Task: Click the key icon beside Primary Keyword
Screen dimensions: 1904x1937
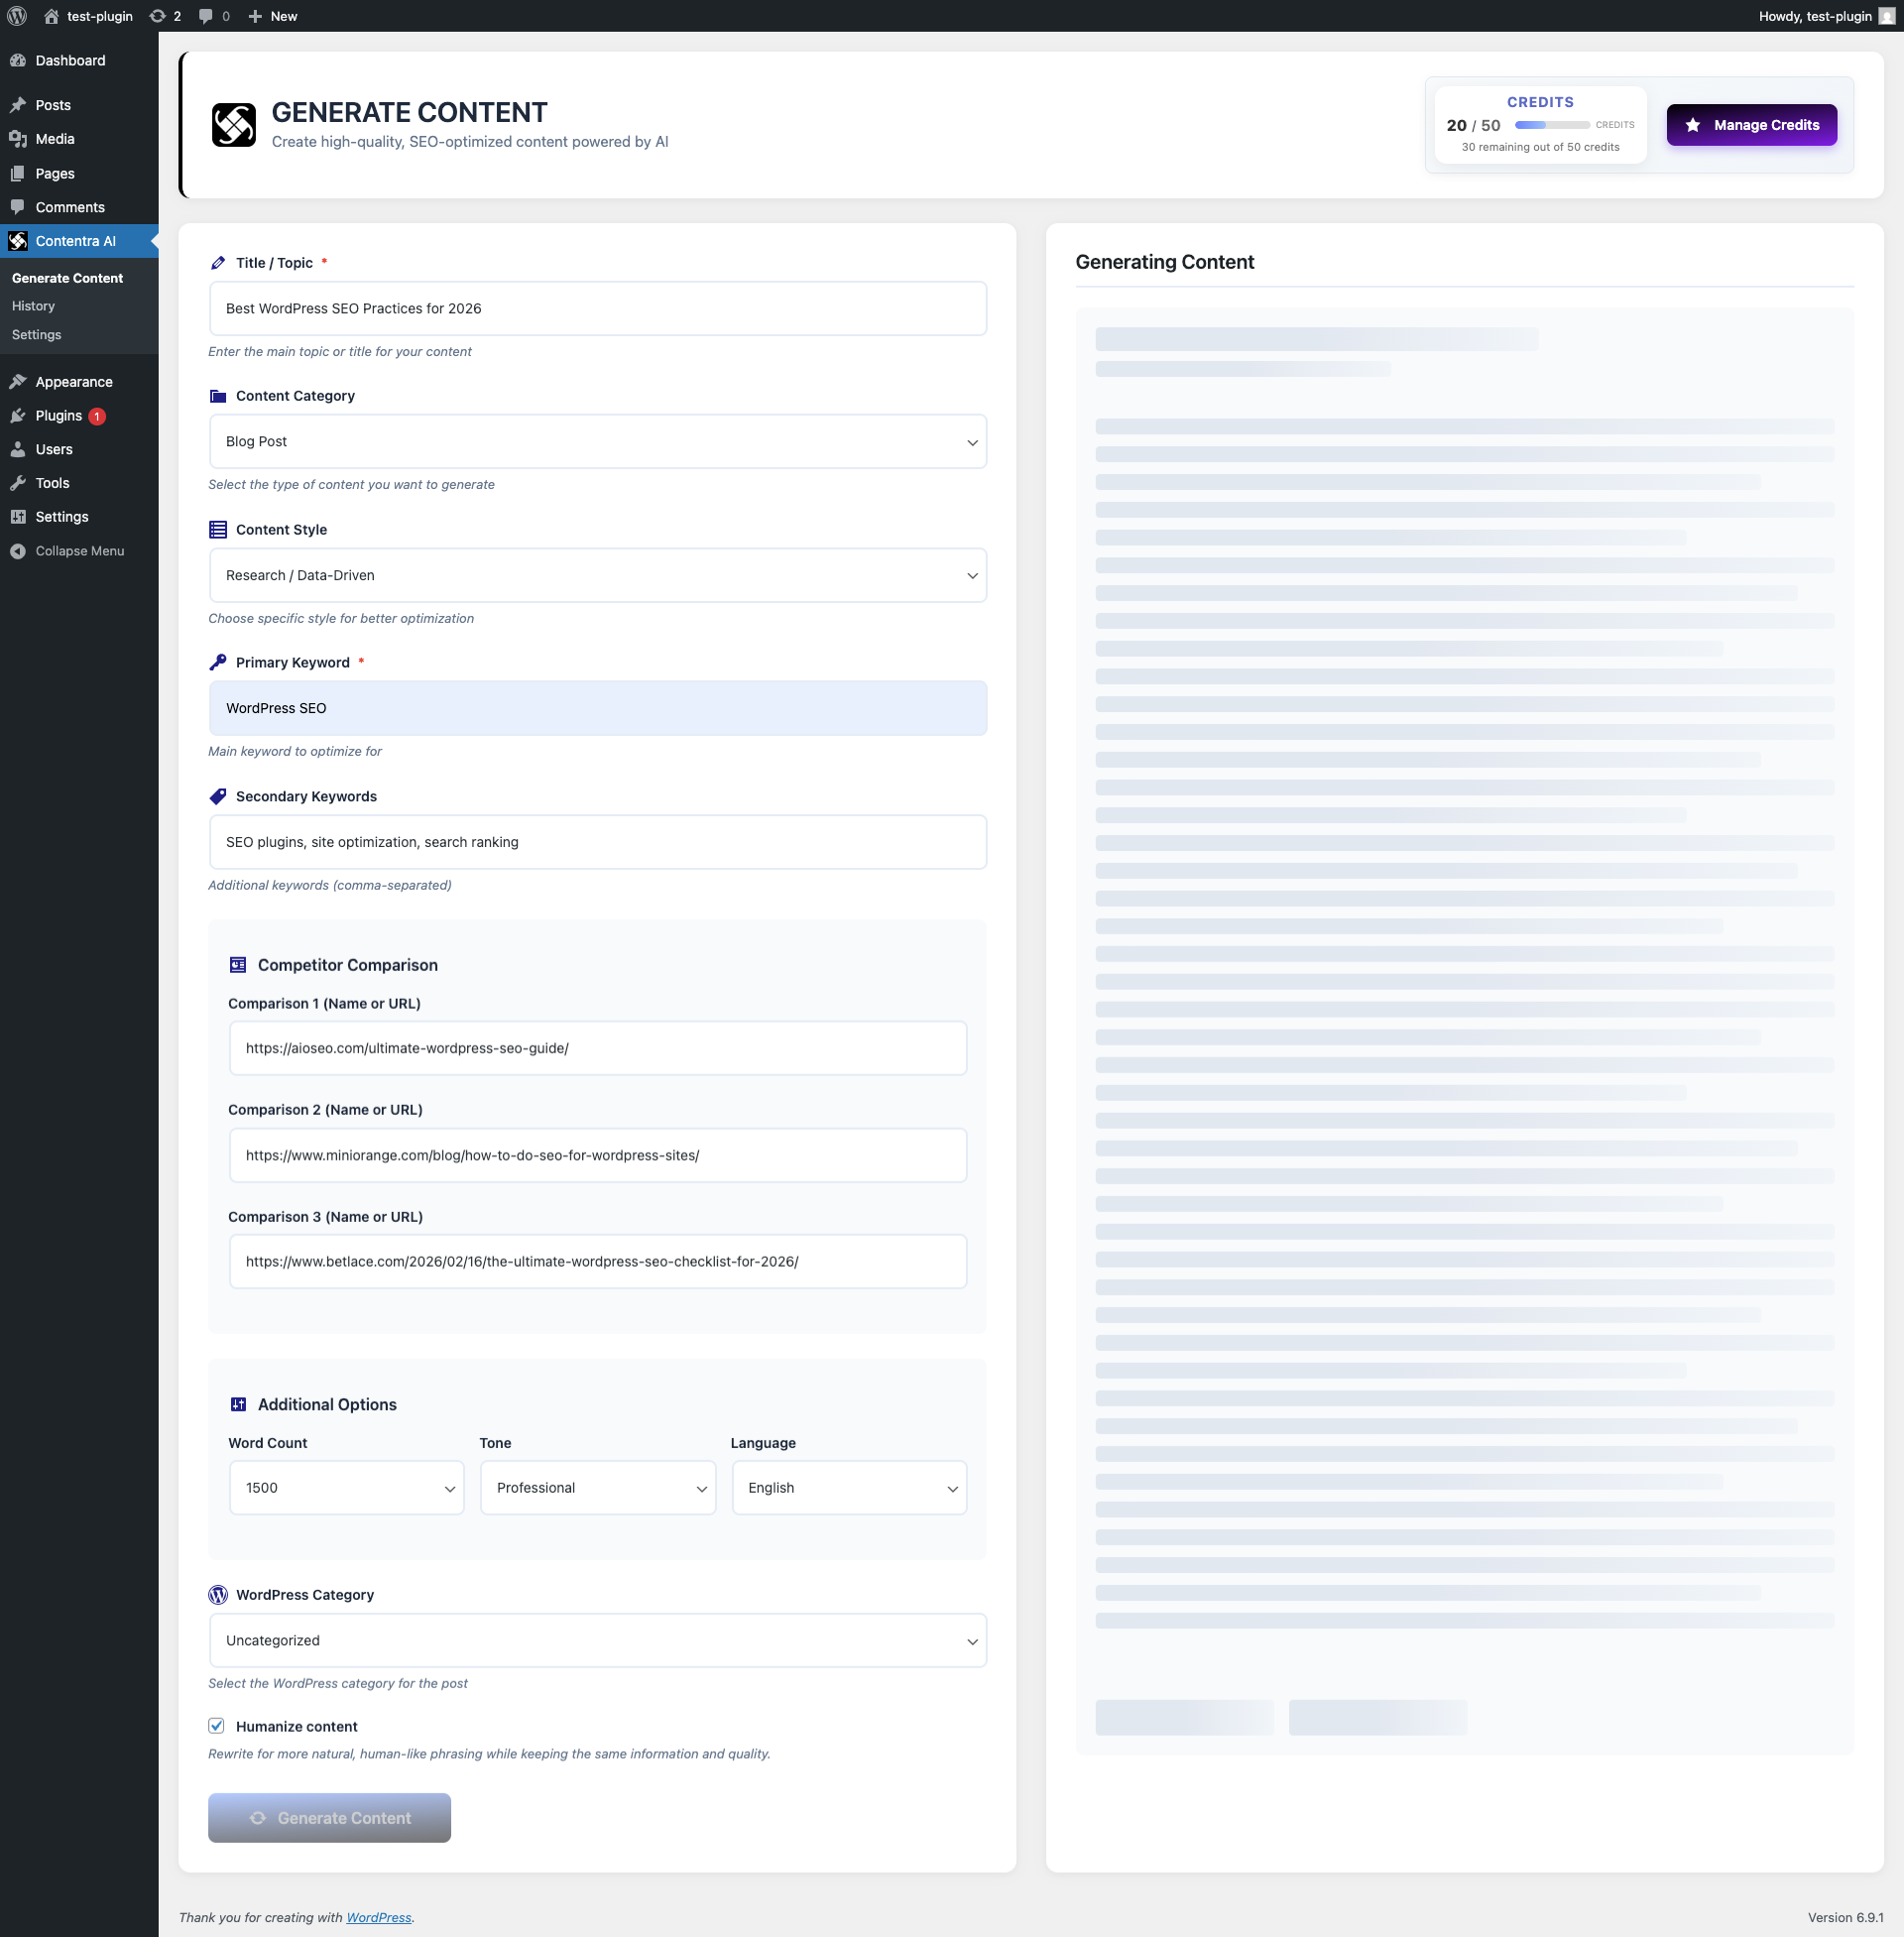Action: [x=217, y=662]
